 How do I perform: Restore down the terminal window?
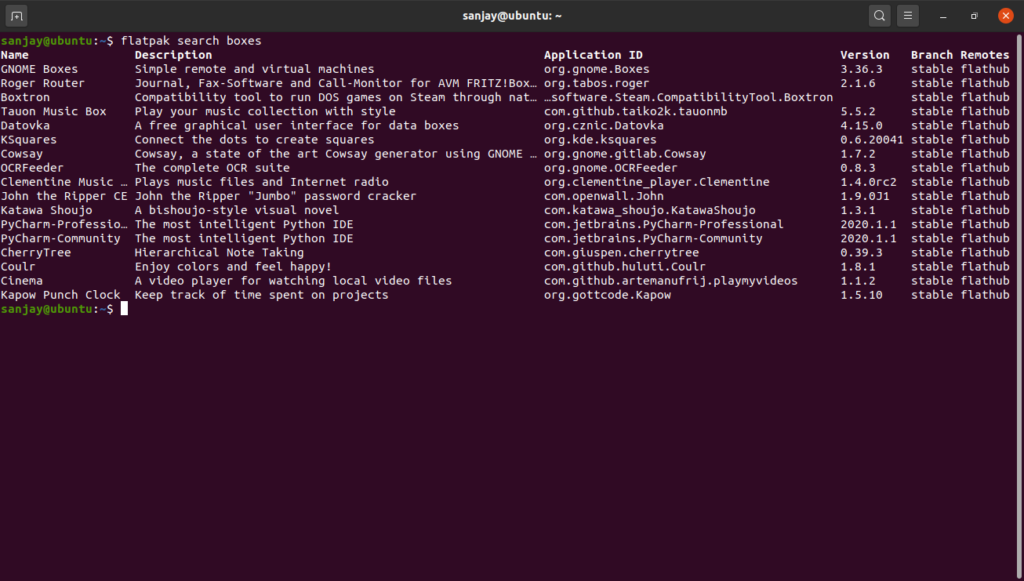tap(973, 15)
